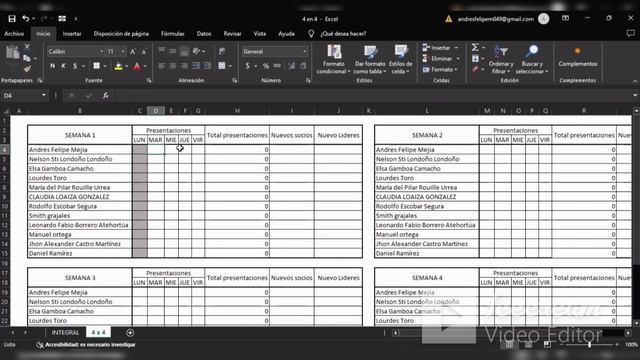Apply the red font color swatch
640x360 pixels.
[137, 66]
